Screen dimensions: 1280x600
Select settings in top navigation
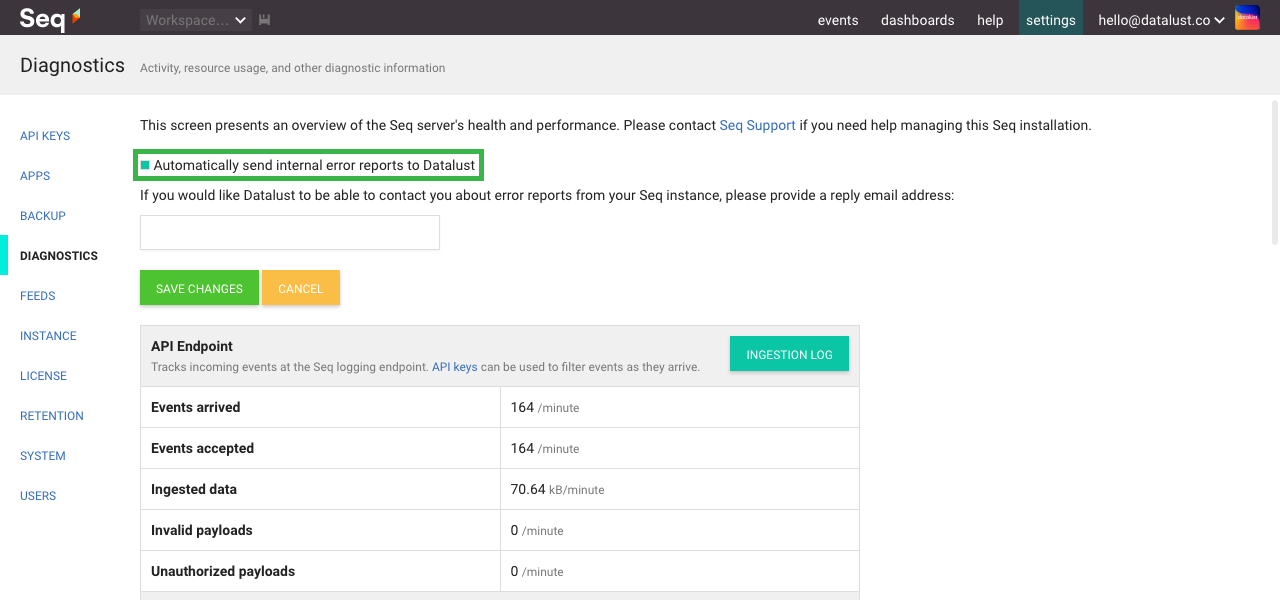coord(1051,18)
